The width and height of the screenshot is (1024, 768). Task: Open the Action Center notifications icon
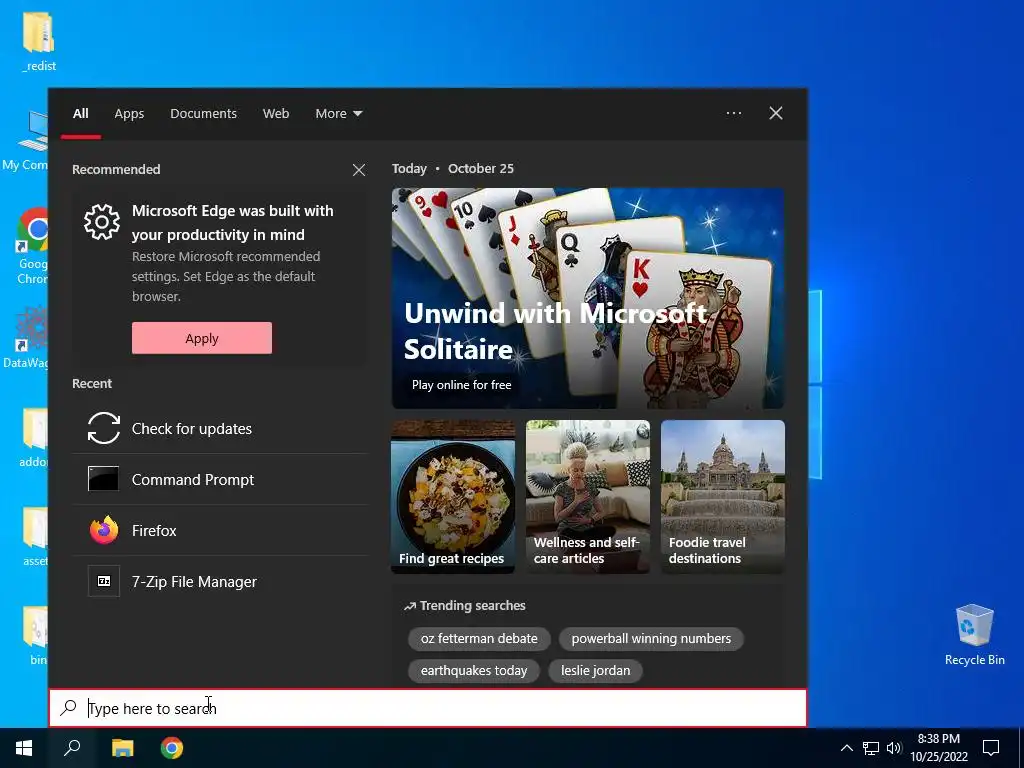click(x=991, y=748)
